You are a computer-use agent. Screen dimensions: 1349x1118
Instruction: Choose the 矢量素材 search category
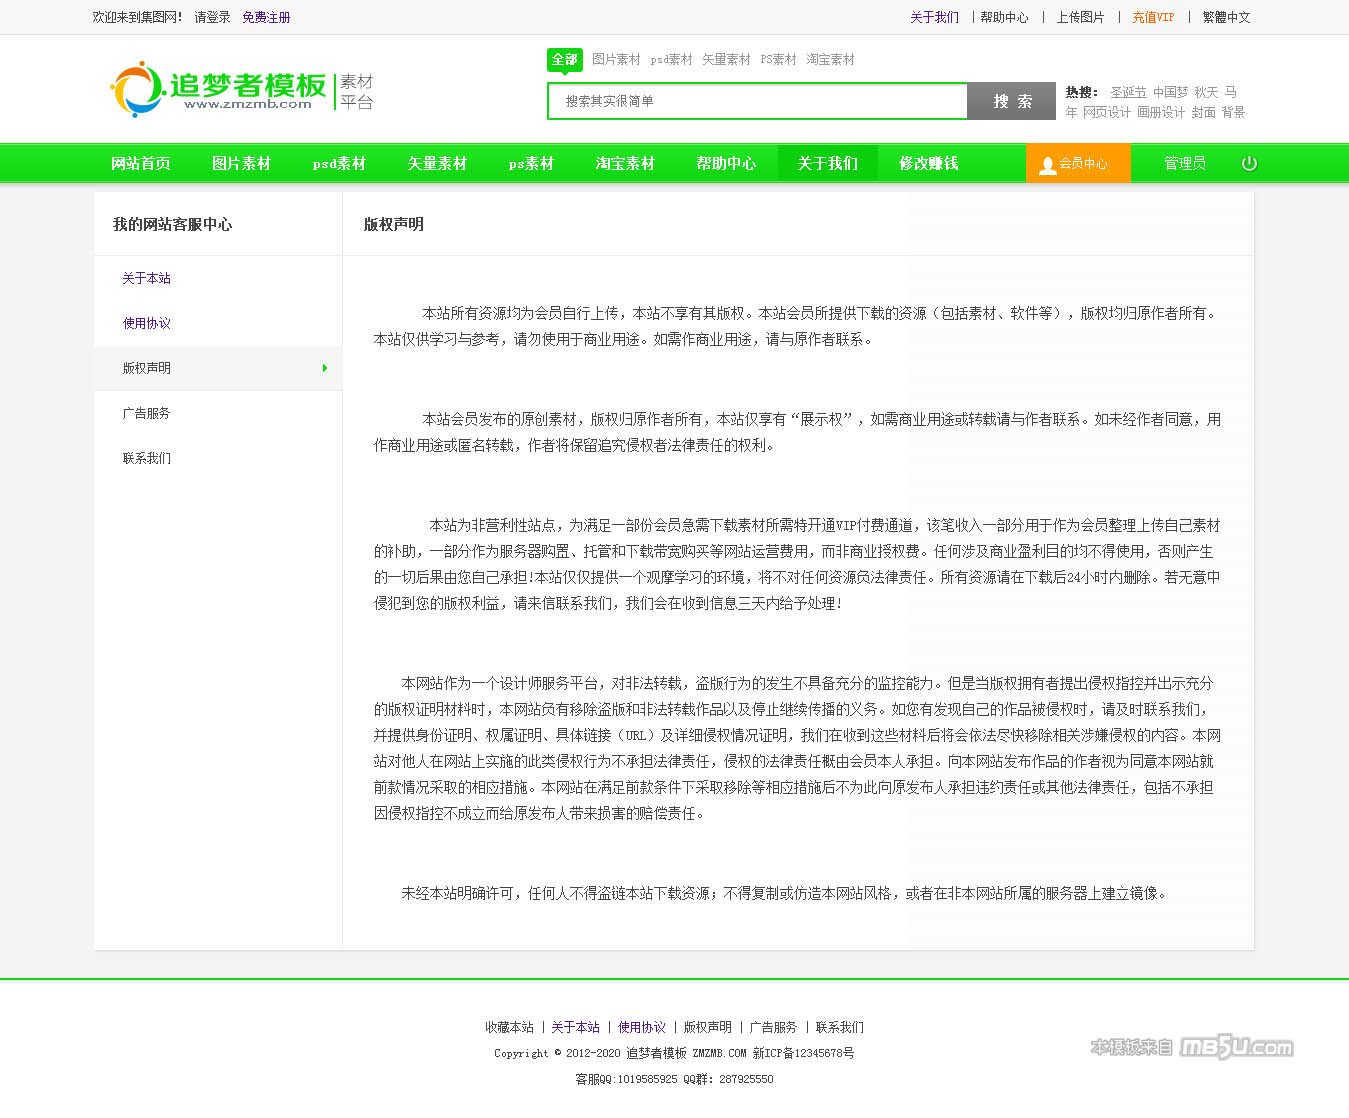click(726, 60)
